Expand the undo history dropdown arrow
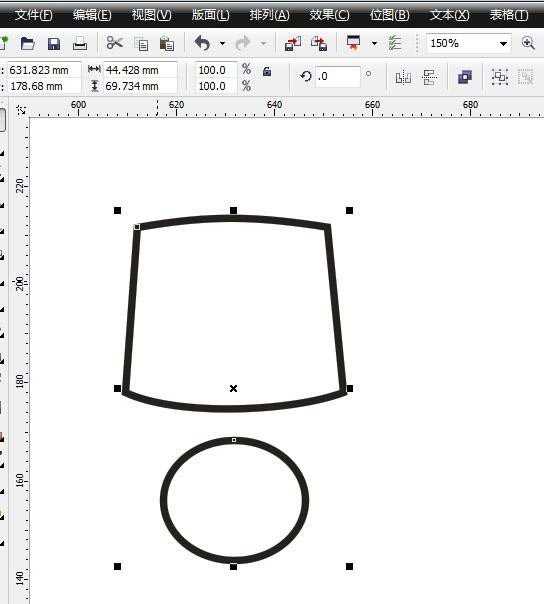 222,44
